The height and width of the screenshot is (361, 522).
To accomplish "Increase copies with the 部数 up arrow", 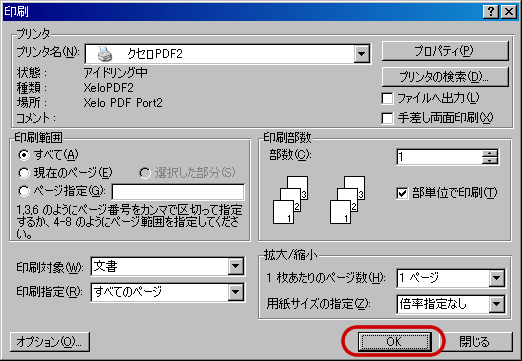I will 490,153.
